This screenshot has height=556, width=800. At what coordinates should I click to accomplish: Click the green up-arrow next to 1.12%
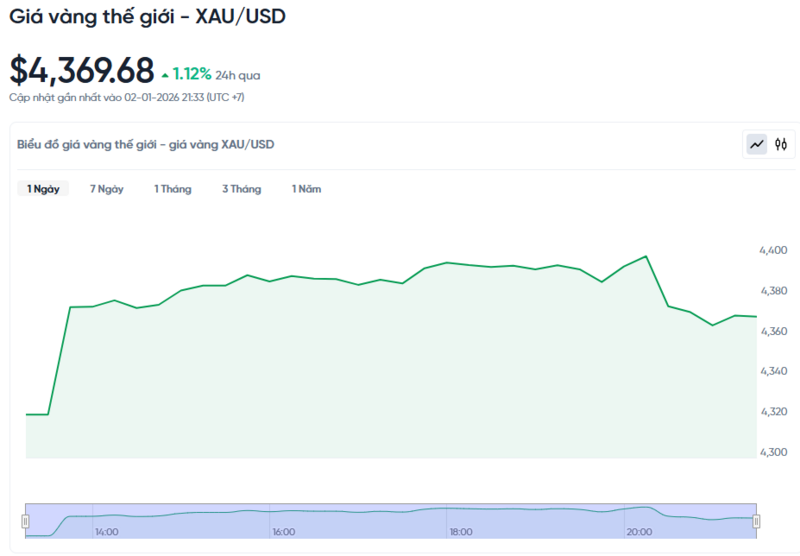[165, 74]
